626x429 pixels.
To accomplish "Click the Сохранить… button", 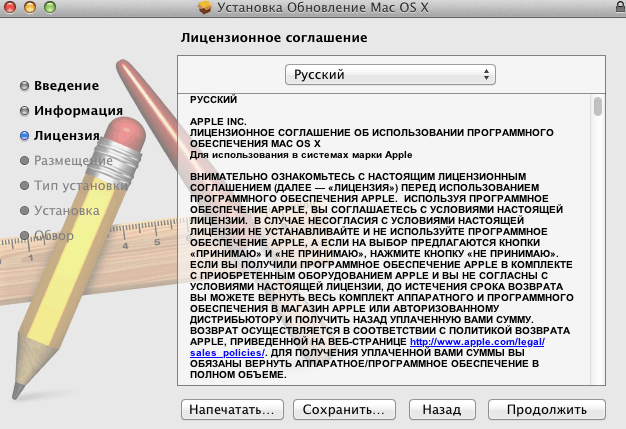I will coord(344,409).
